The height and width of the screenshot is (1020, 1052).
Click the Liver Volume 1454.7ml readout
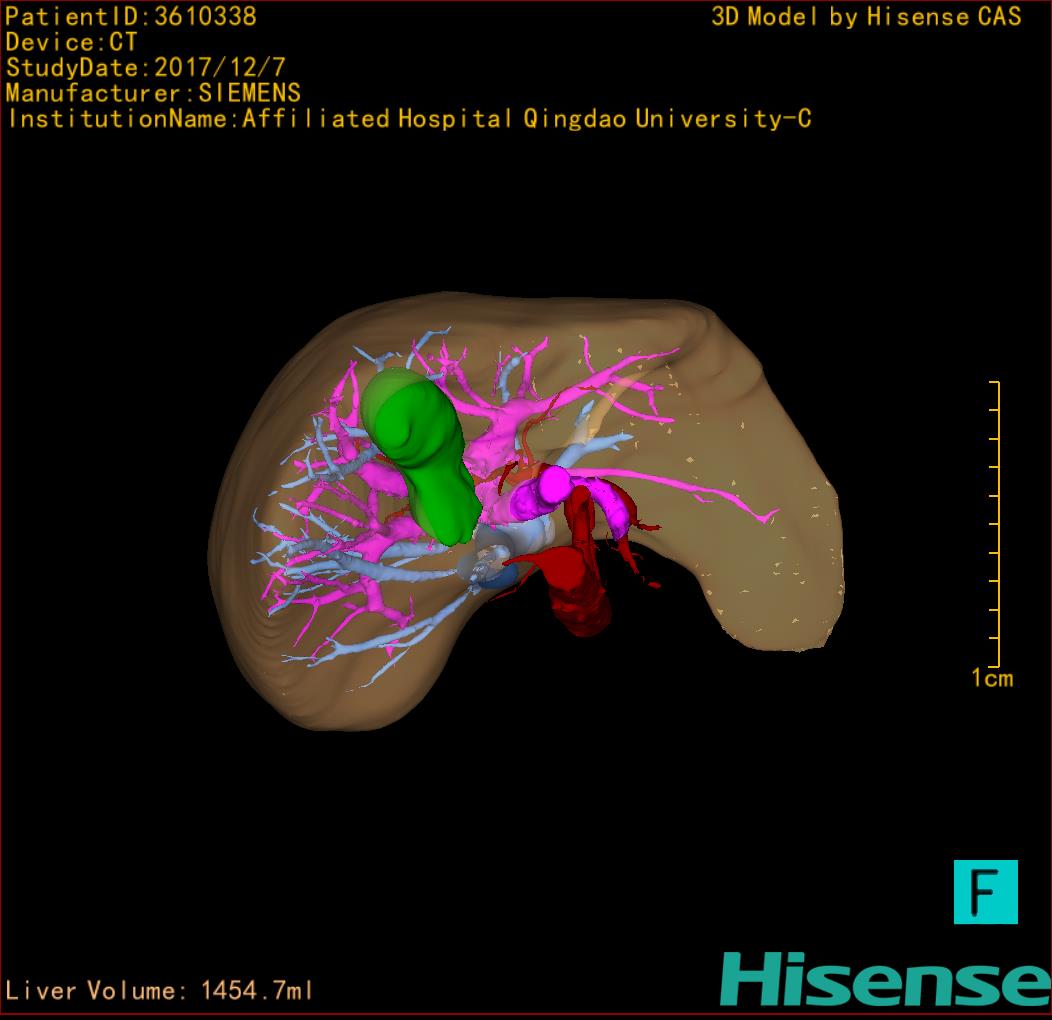(160, 991)
